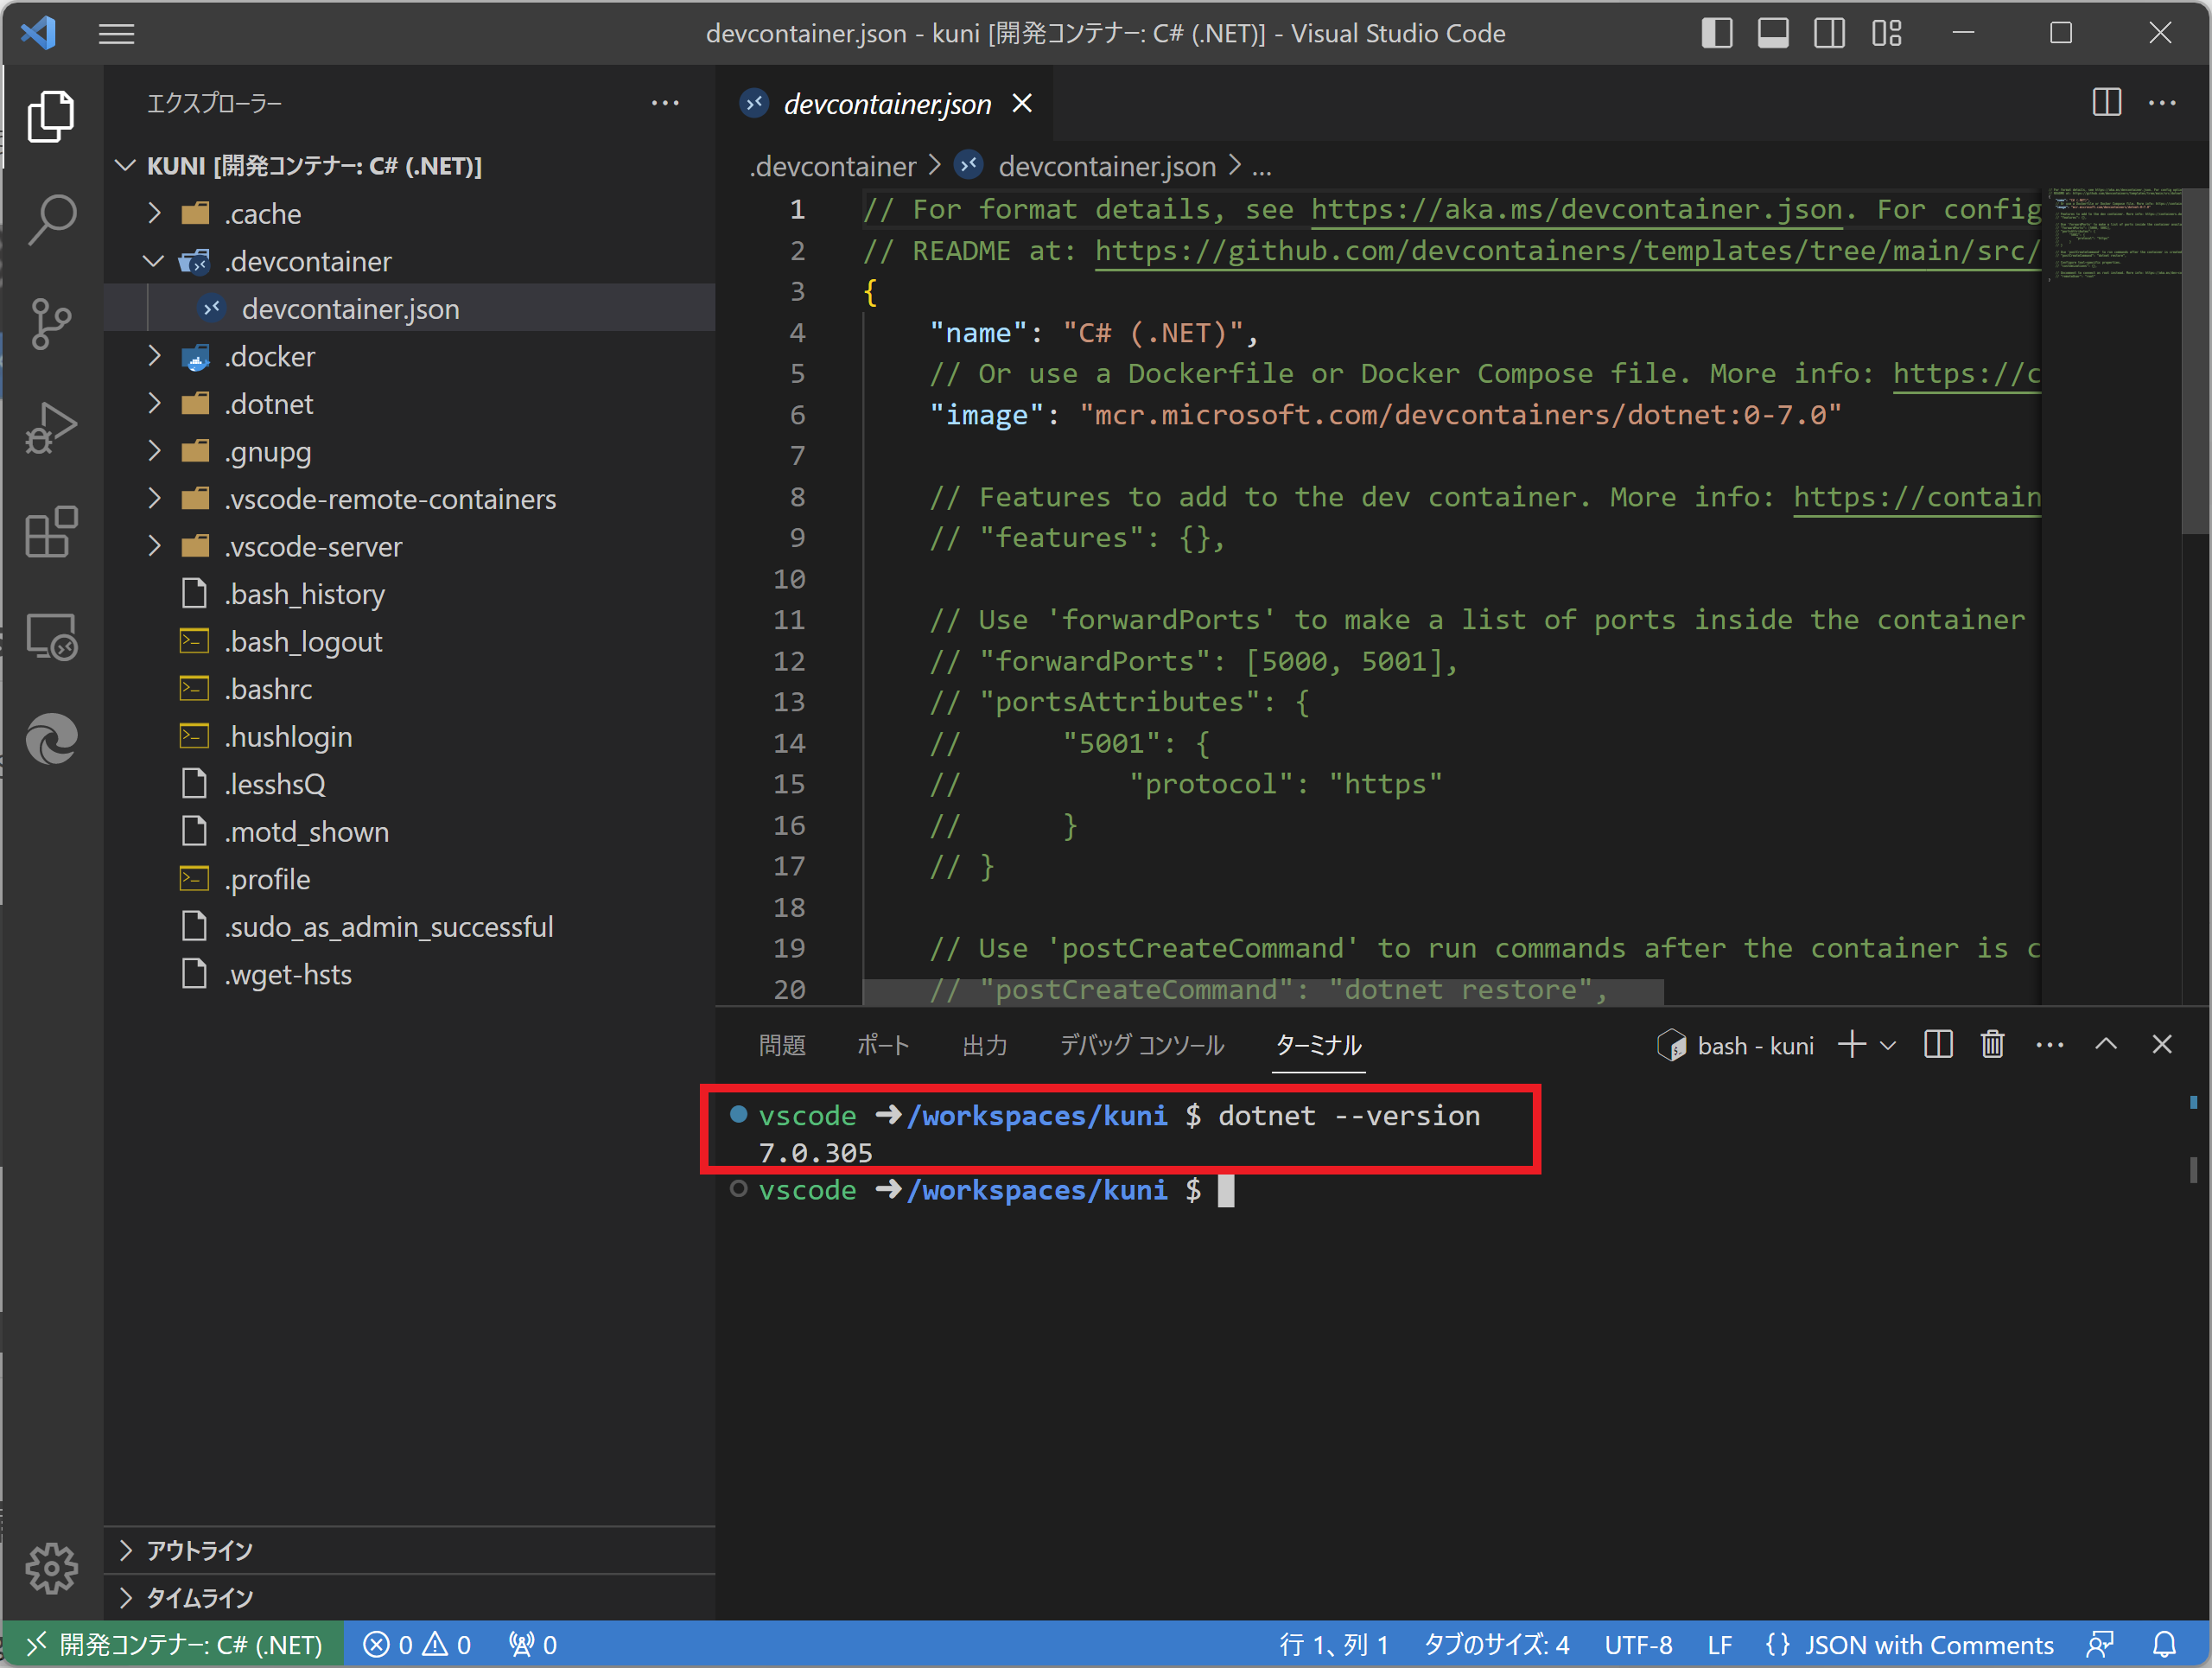Open the Search view in activity bar

[x=51, y=220]
